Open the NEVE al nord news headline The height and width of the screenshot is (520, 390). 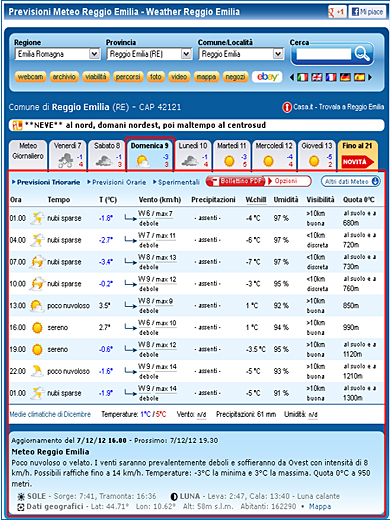pyautogui.click(x=146, y=125)
